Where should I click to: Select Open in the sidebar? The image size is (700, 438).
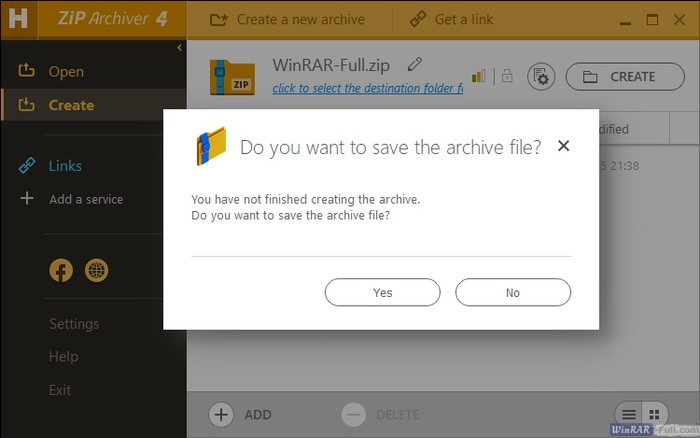coord(66,72)
